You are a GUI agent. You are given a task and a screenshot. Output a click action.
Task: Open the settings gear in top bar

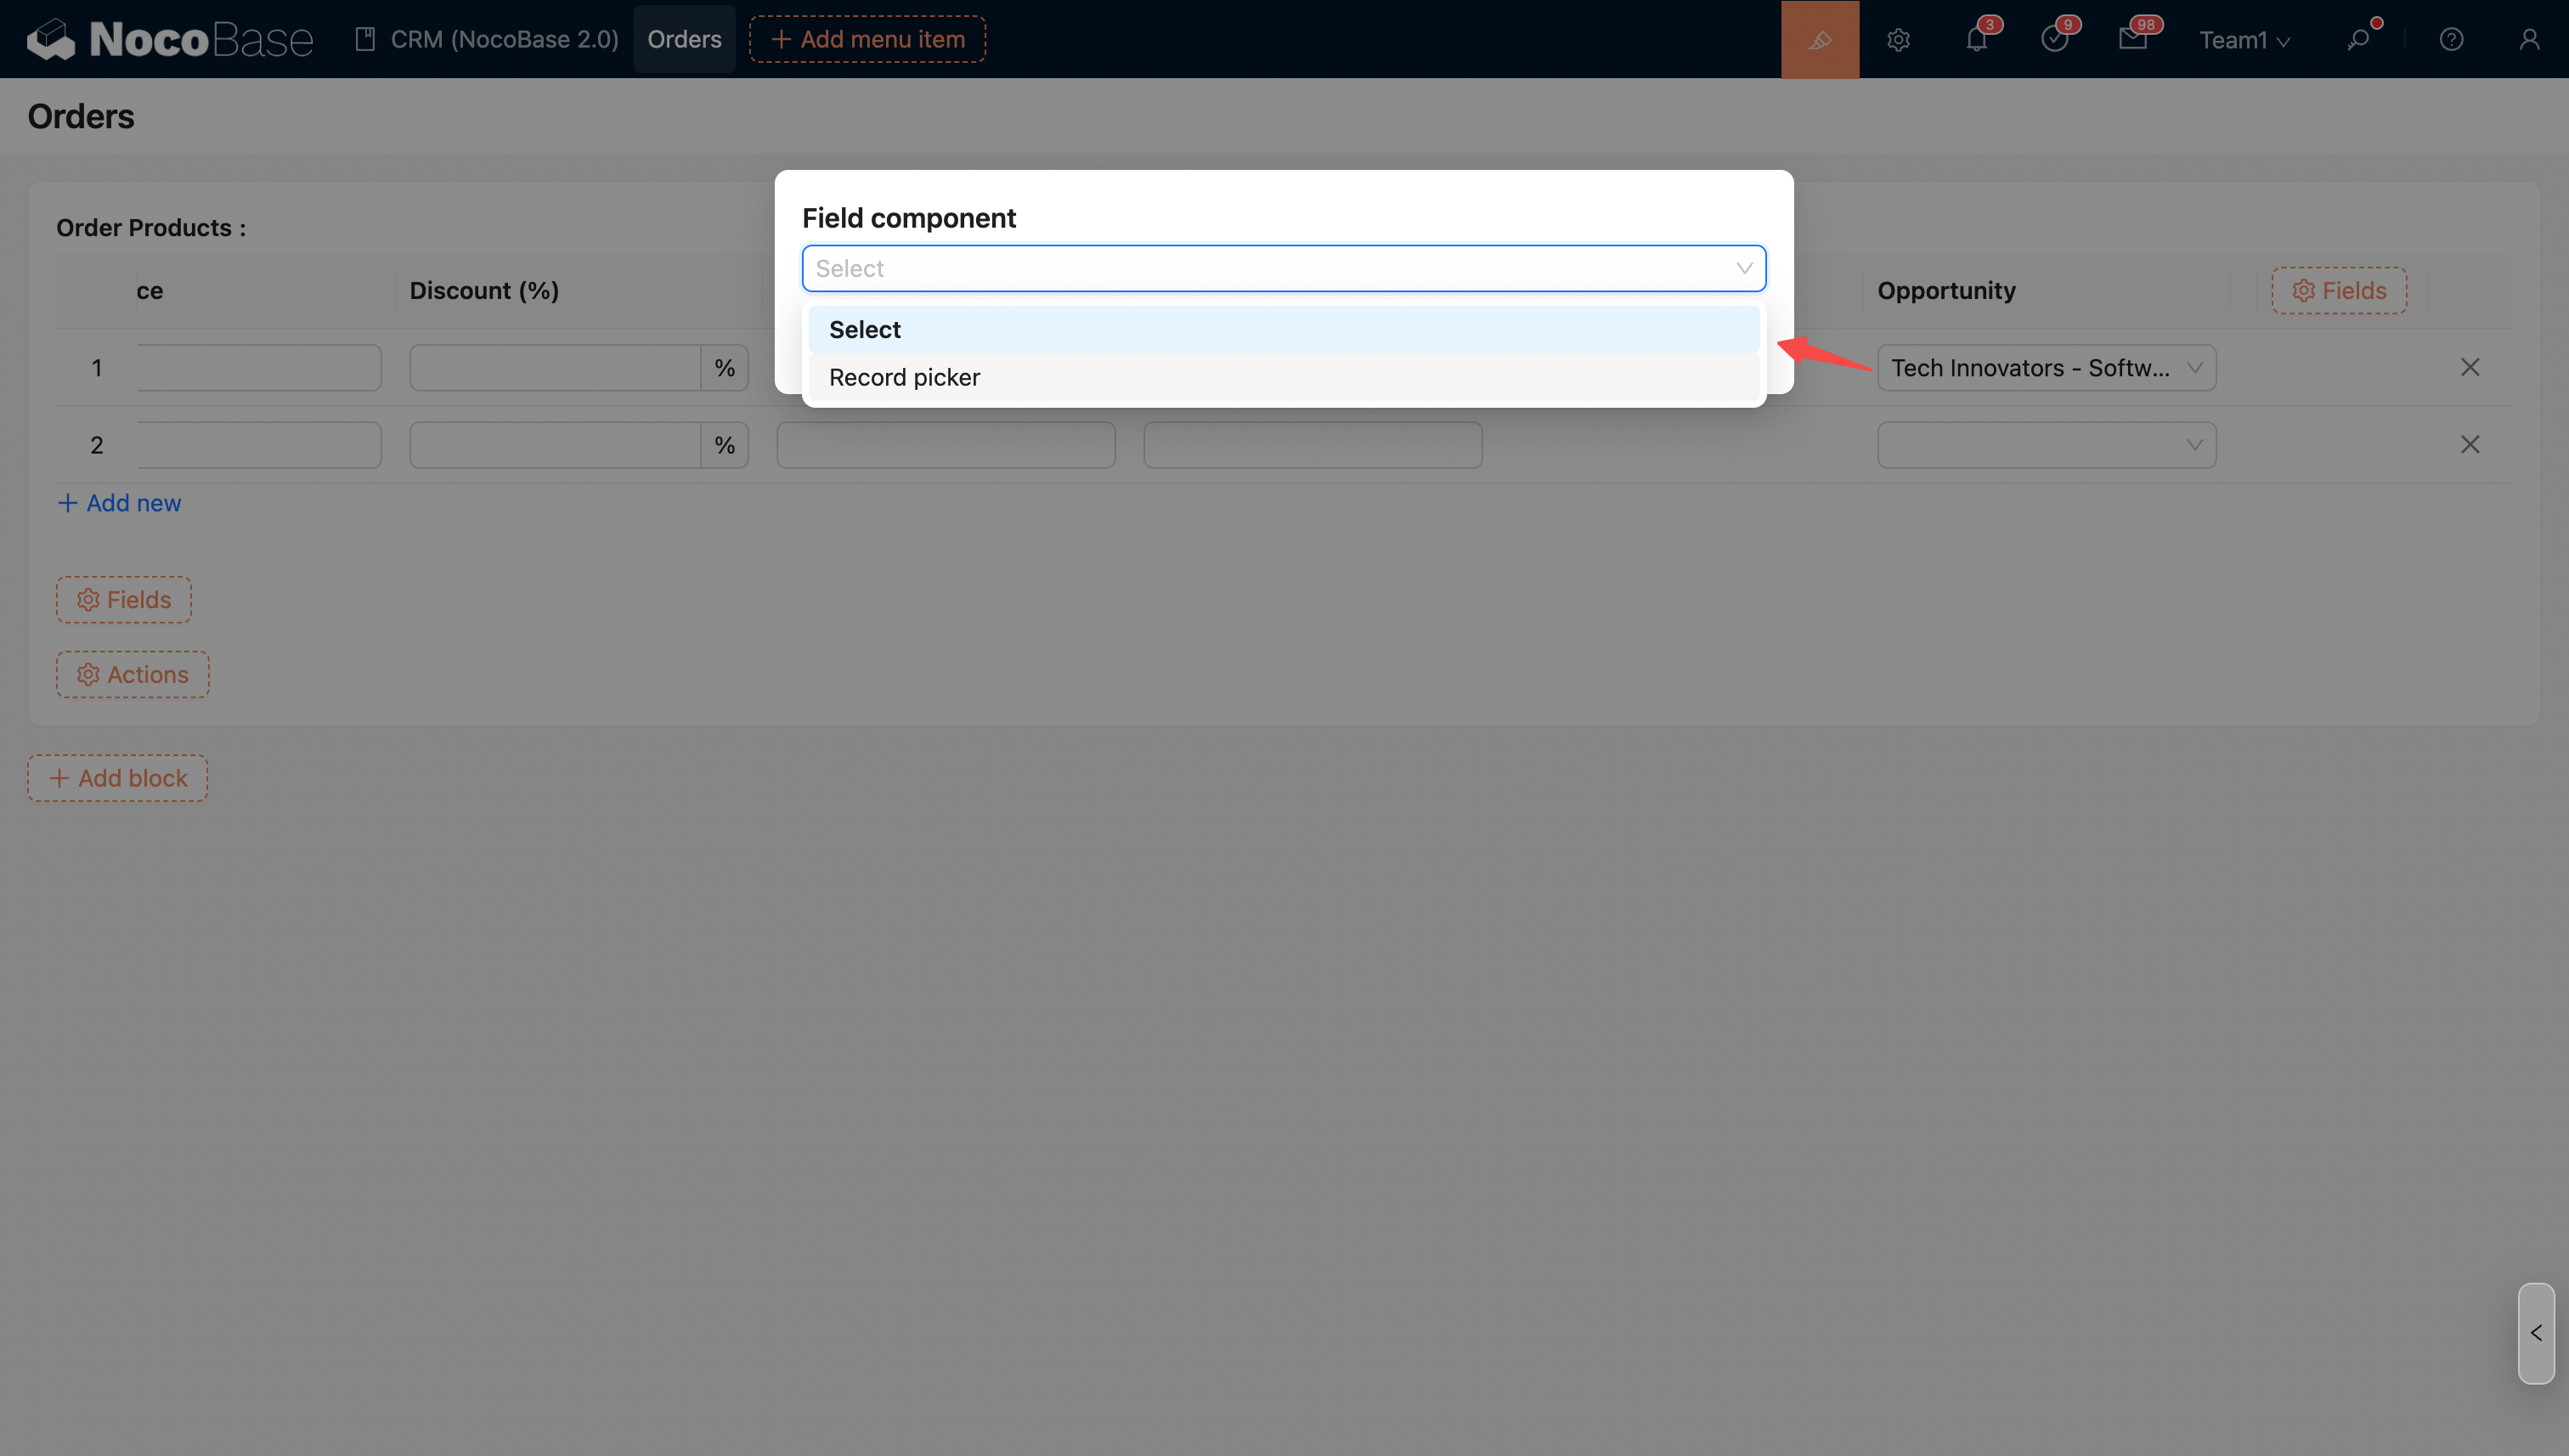click(1898, 40)
